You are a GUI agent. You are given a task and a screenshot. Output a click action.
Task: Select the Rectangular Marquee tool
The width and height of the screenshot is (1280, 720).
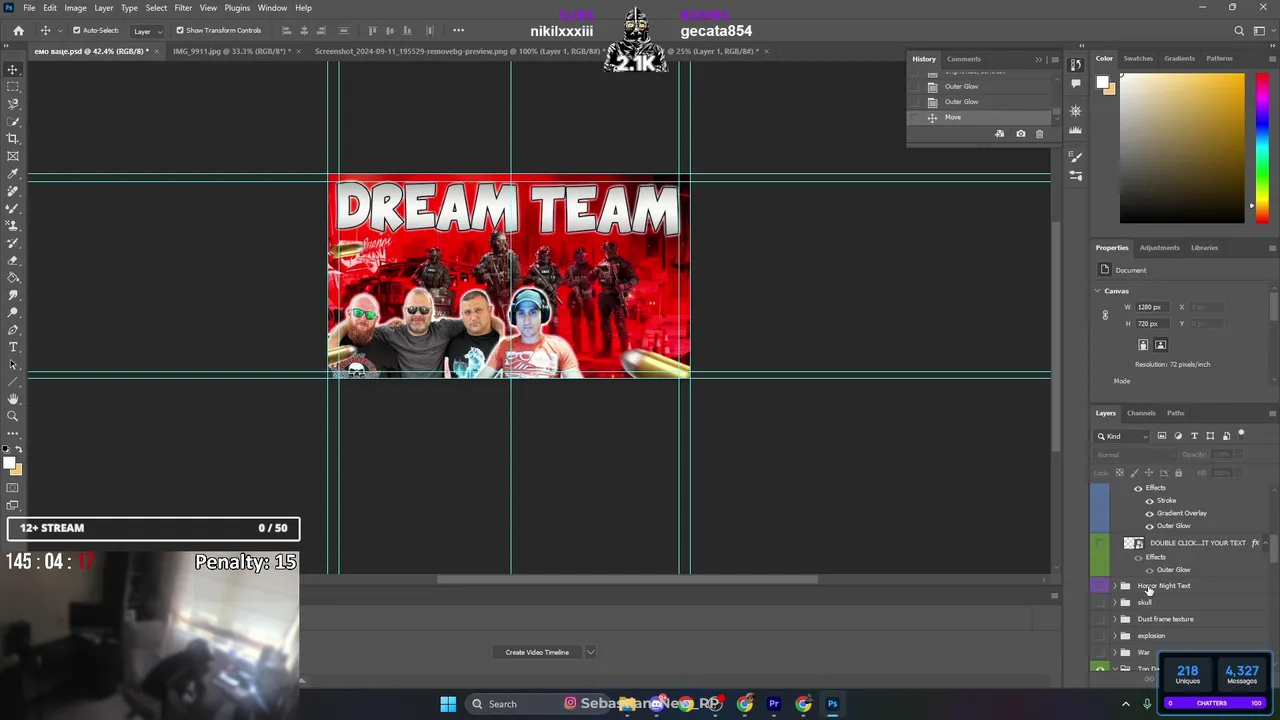click(13, 86)
